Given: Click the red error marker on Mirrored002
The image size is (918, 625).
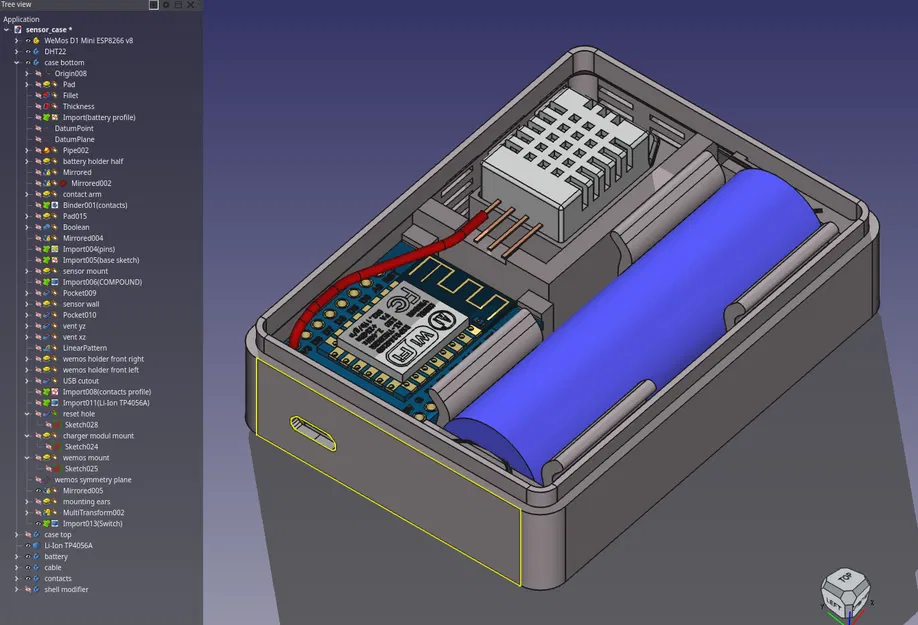Looking at the screenshot, I should pyautogui.click(x=63, y=183).
